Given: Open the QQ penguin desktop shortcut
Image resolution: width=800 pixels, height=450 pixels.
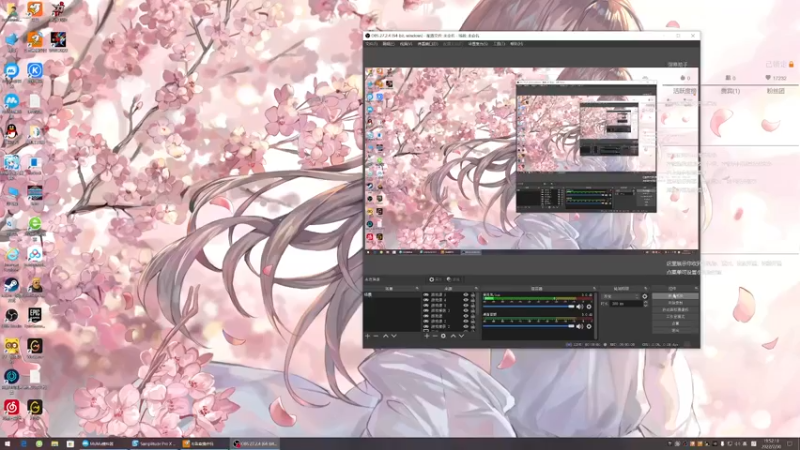Looking at the screenshot, I should pyautogui.click(x=12, y=133).
